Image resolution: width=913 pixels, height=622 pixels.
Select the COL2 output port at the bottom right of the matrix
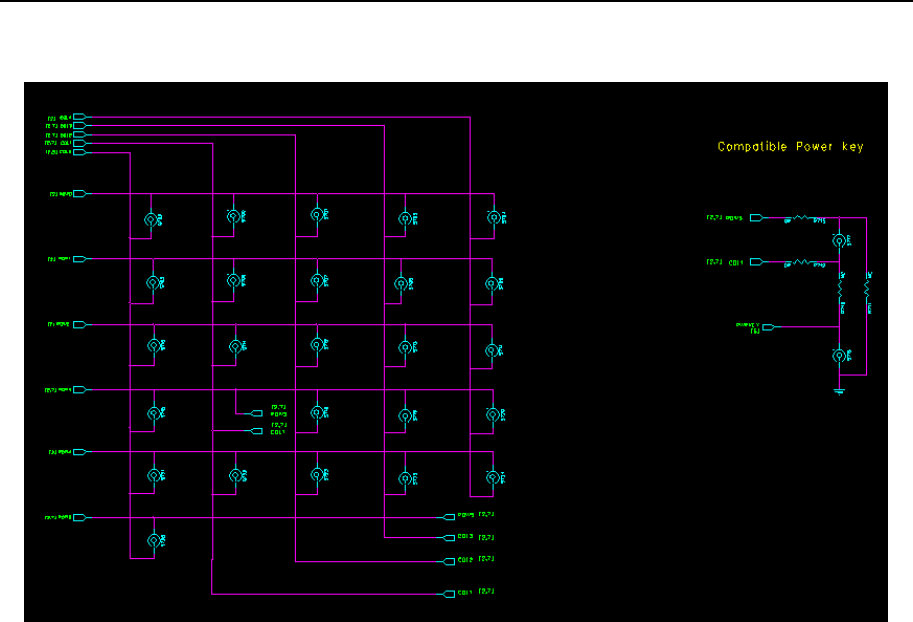point(449,562)
